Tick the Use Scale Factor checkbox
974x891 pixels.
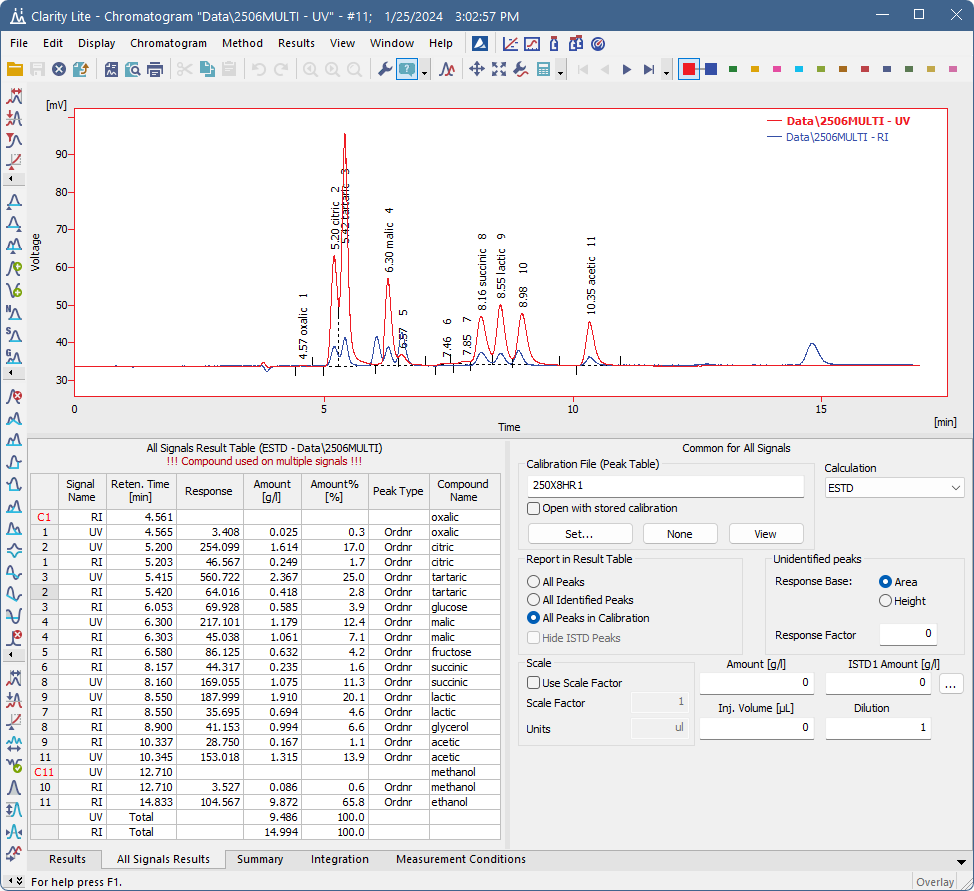(535, 683)
